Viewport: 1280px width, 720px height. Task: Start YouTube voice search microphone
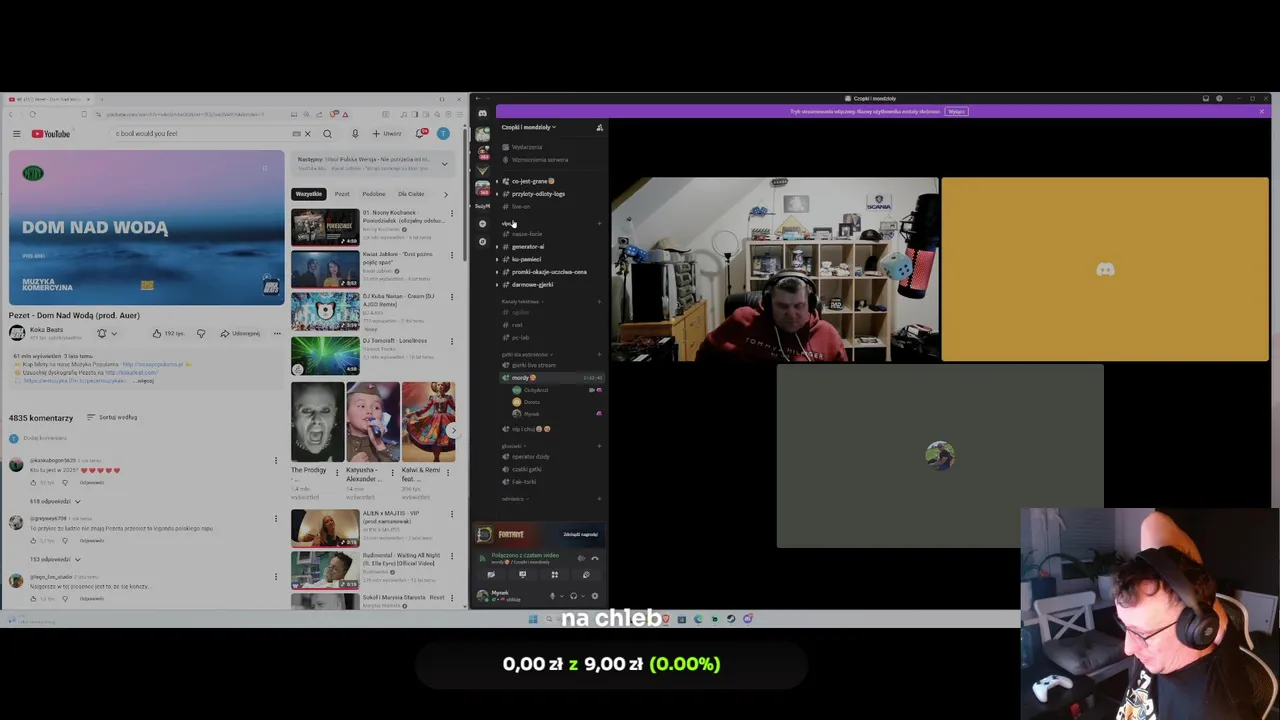pyautogui.click(x=355, y=134)
